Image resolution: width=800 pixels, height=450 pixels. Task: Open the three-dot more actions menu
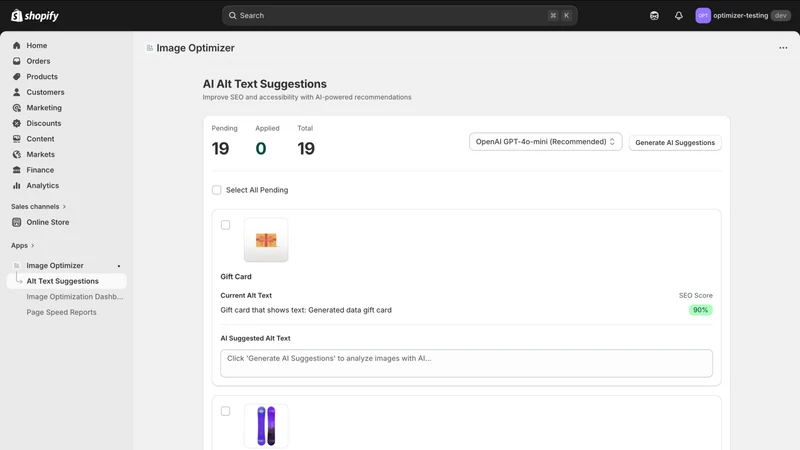pyautogui.click(x=783, y=48)
